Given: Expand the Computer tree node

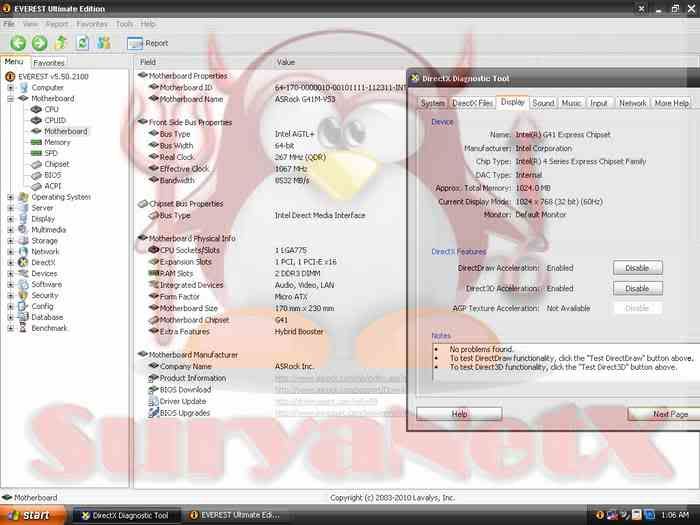Looking at the screenshot, I should pyautogui.click(x=10, y=88).
